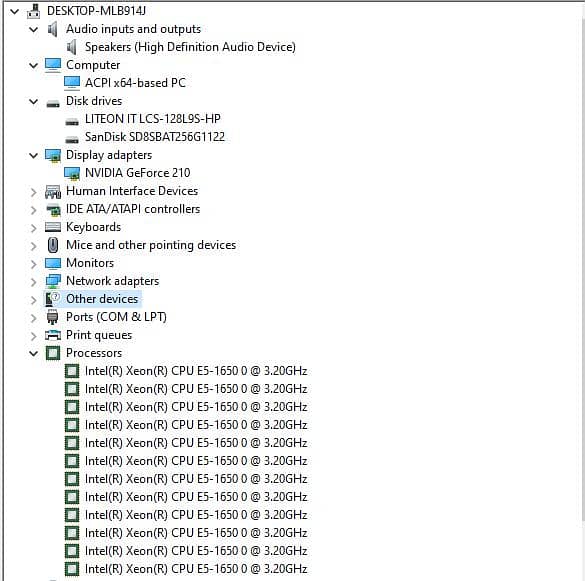Expand Mice and other pointing devices
The image size is (585, 581).
pos(34,246)
